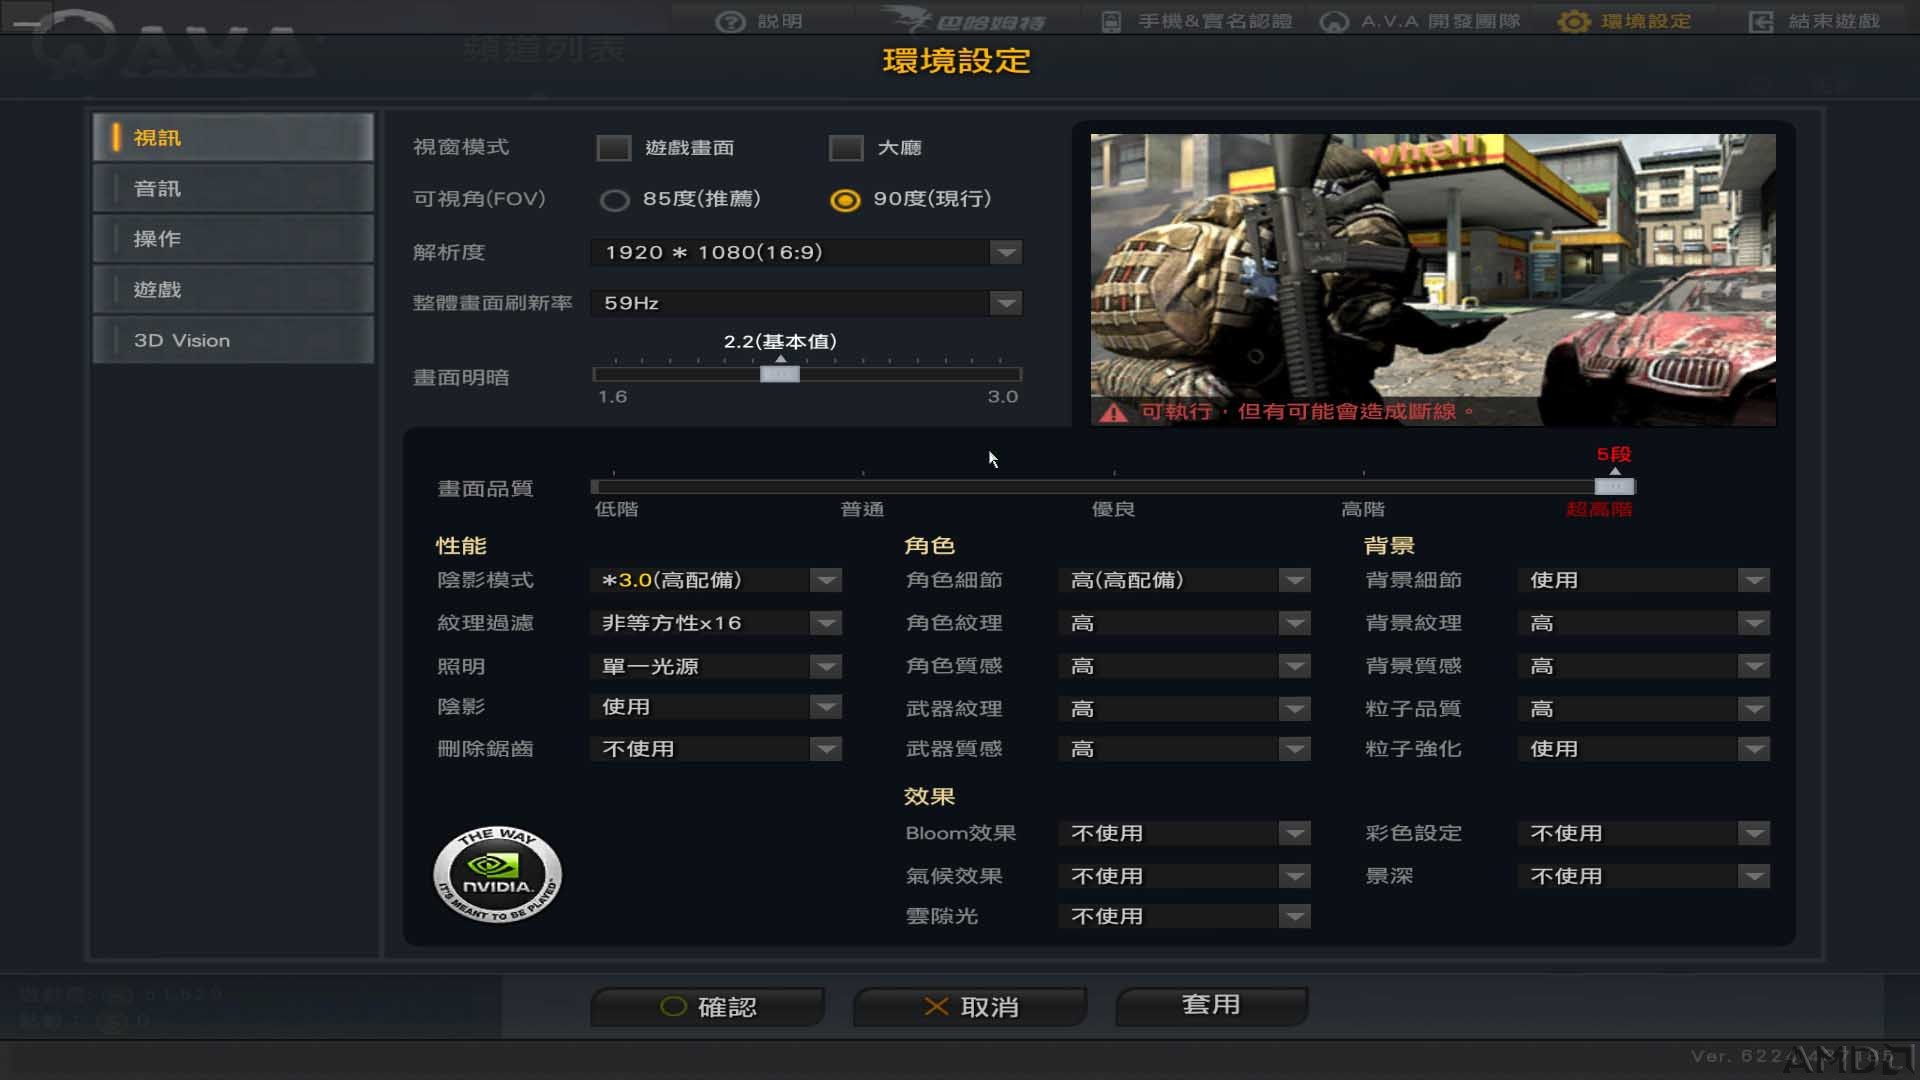Click the exit game icon
The height and width of the screenshot is (1080, 1920).
(1761, 21)
